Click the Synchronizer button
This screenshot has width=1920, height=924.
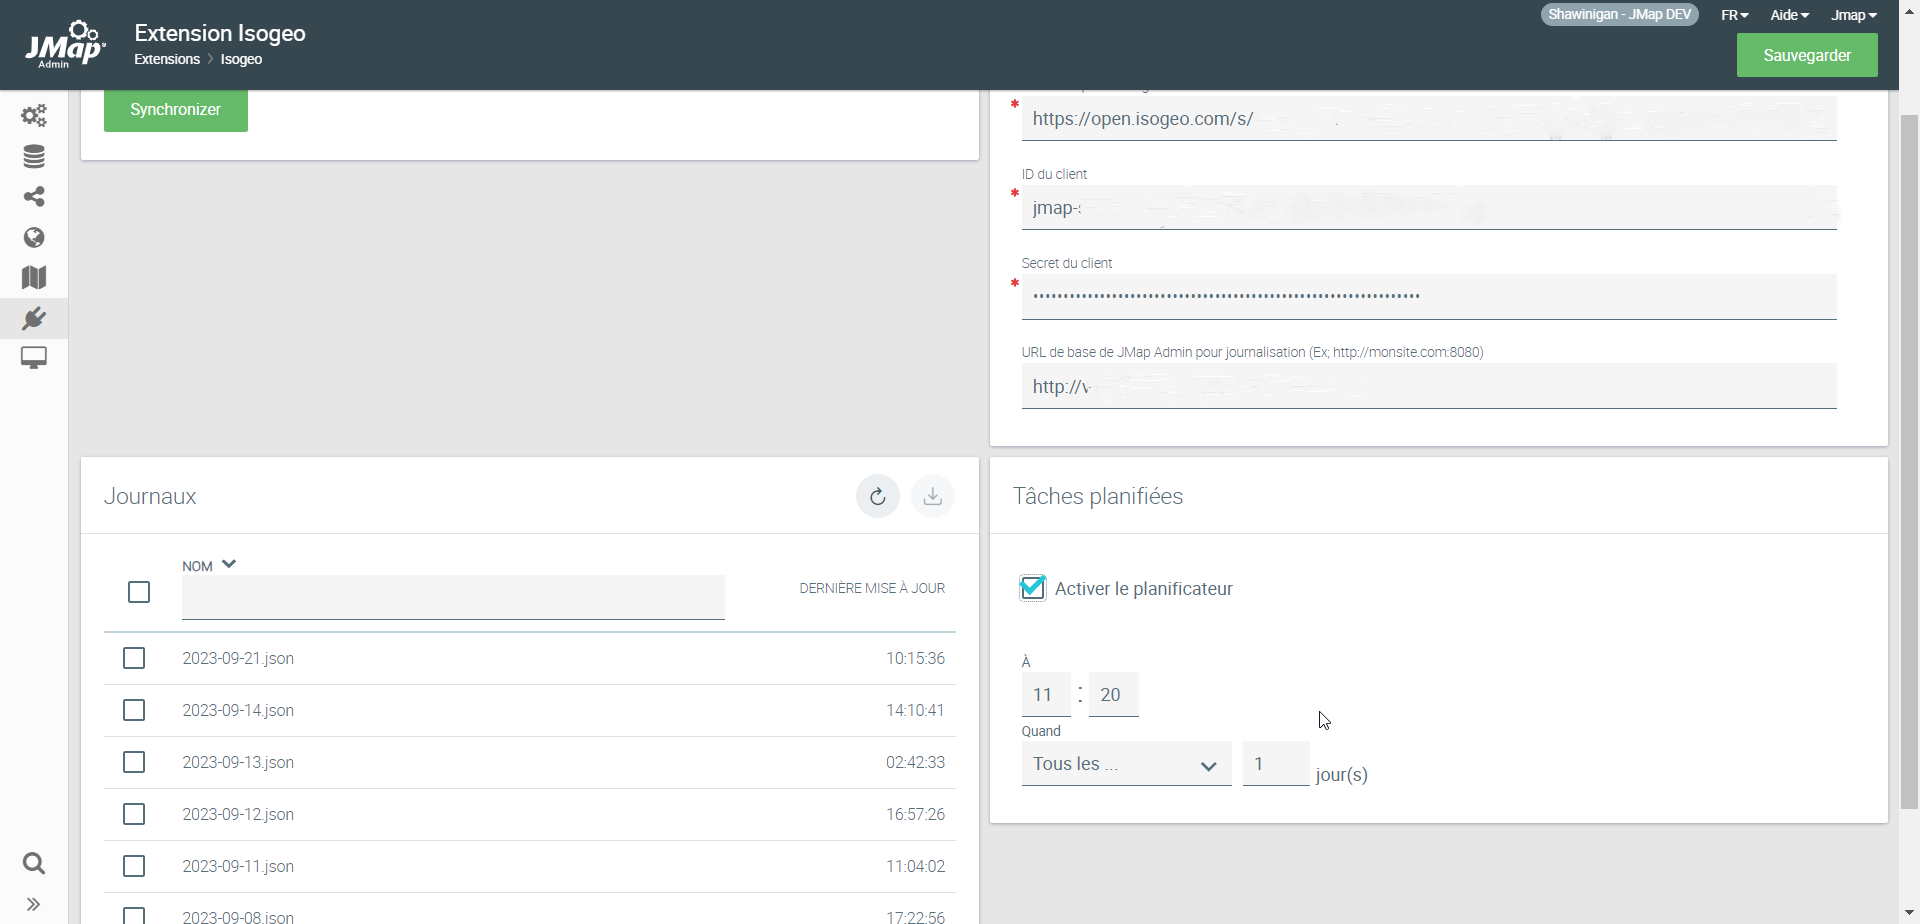(x=176, y=110)
